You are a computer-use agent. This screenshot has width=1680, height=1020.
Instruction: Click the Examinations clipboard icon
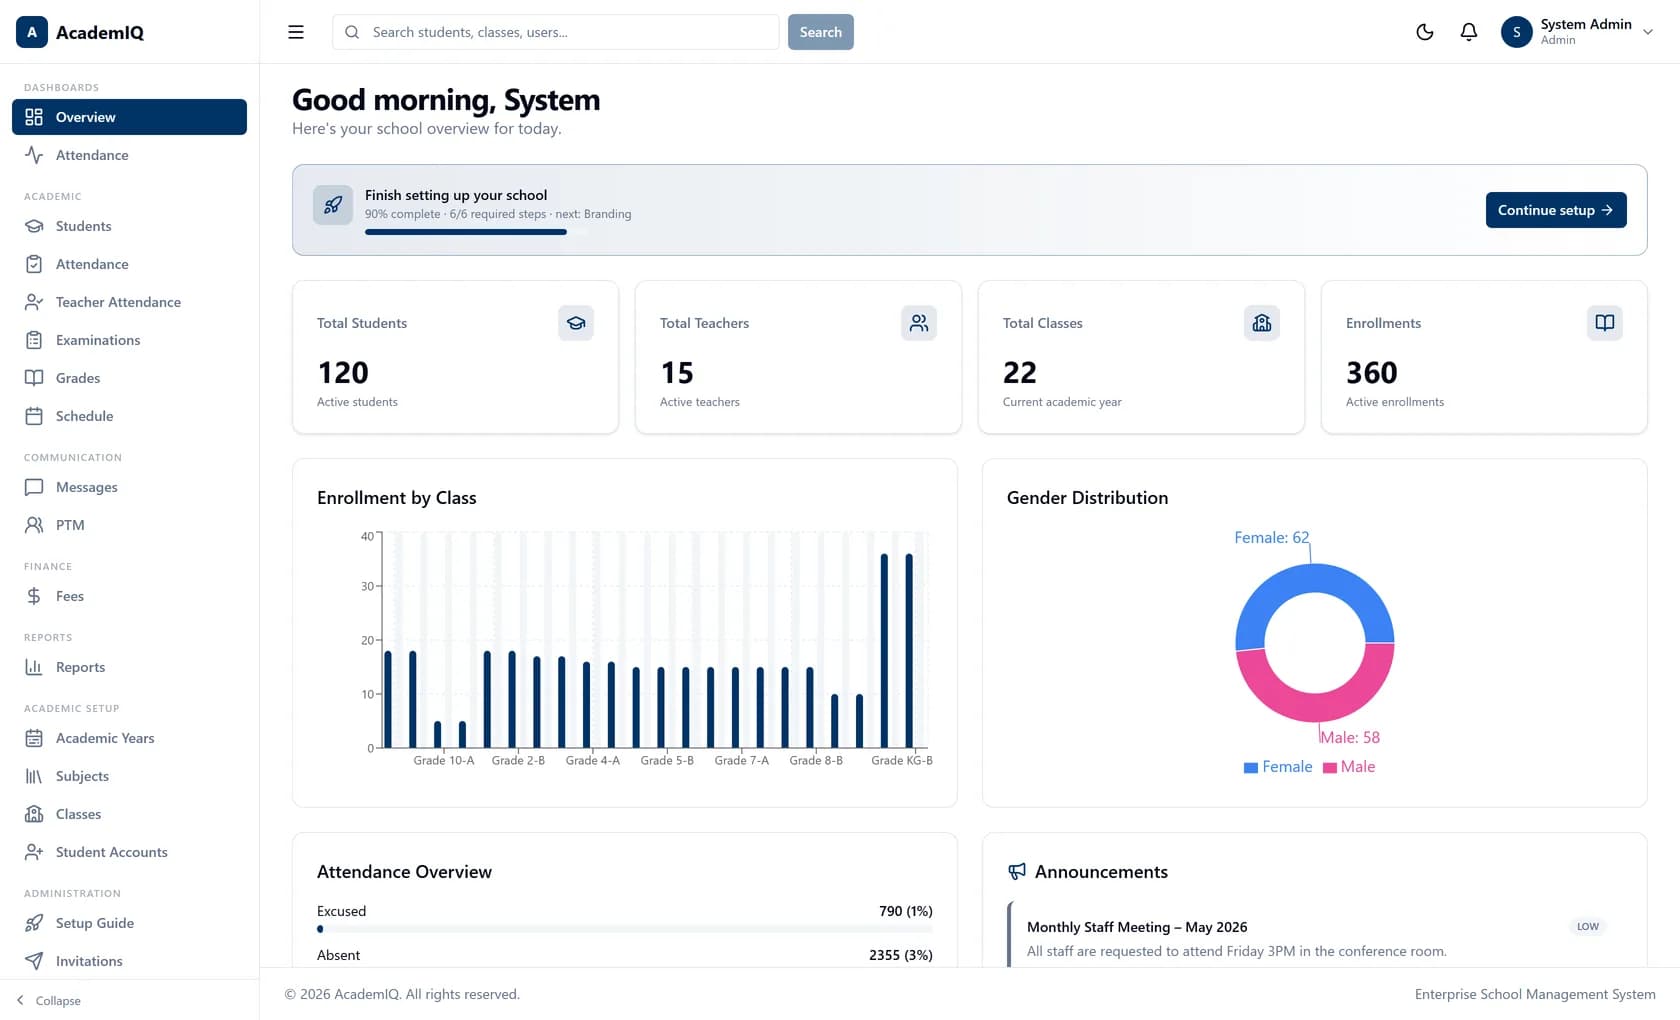[34, 340]
